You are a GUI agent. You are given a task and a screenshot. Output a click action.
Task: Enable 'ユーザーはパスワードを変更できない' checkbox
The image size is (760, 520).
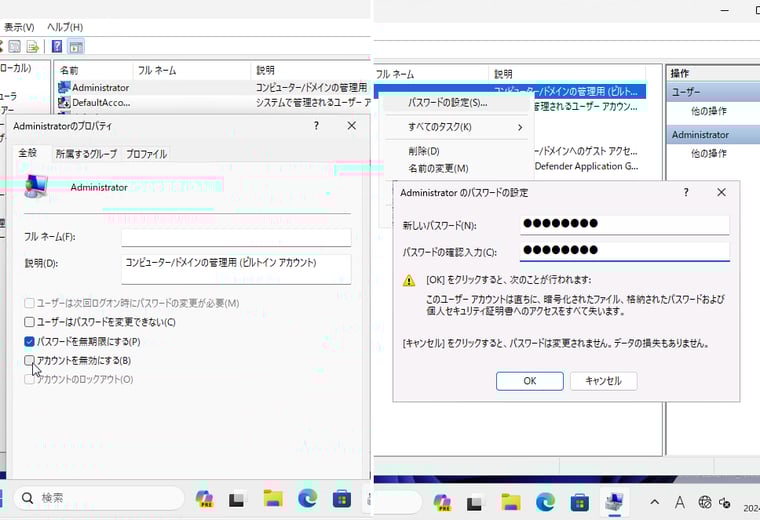30,322
